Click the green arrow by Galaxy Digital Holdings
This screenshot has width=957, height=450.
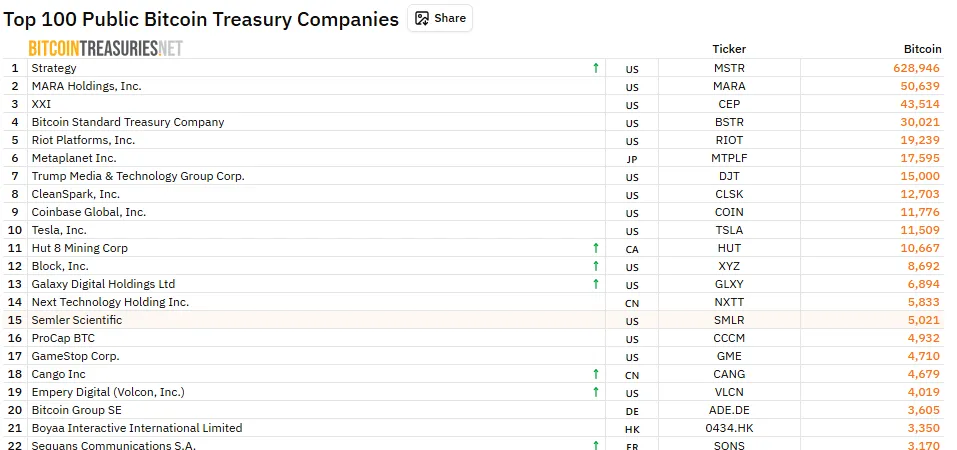(x=596, y=284)
